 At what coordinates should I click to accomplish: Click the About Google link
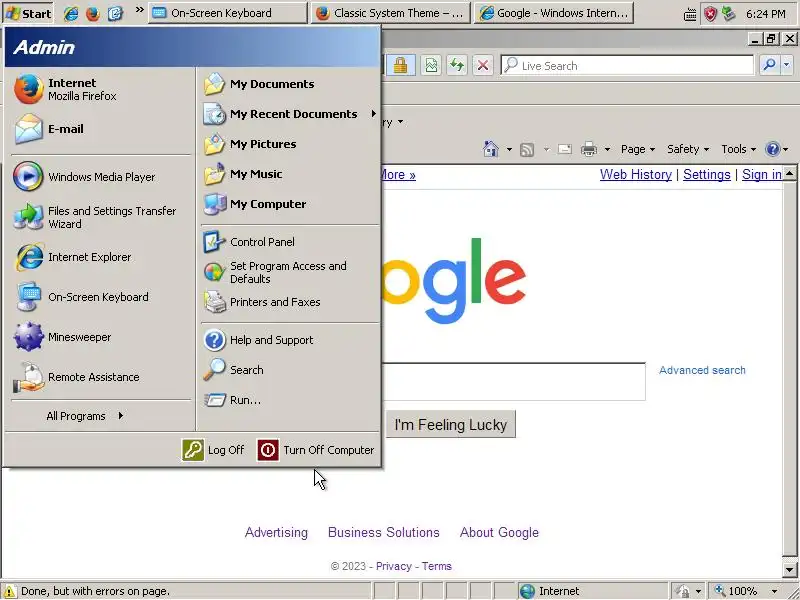click(499, 532)
